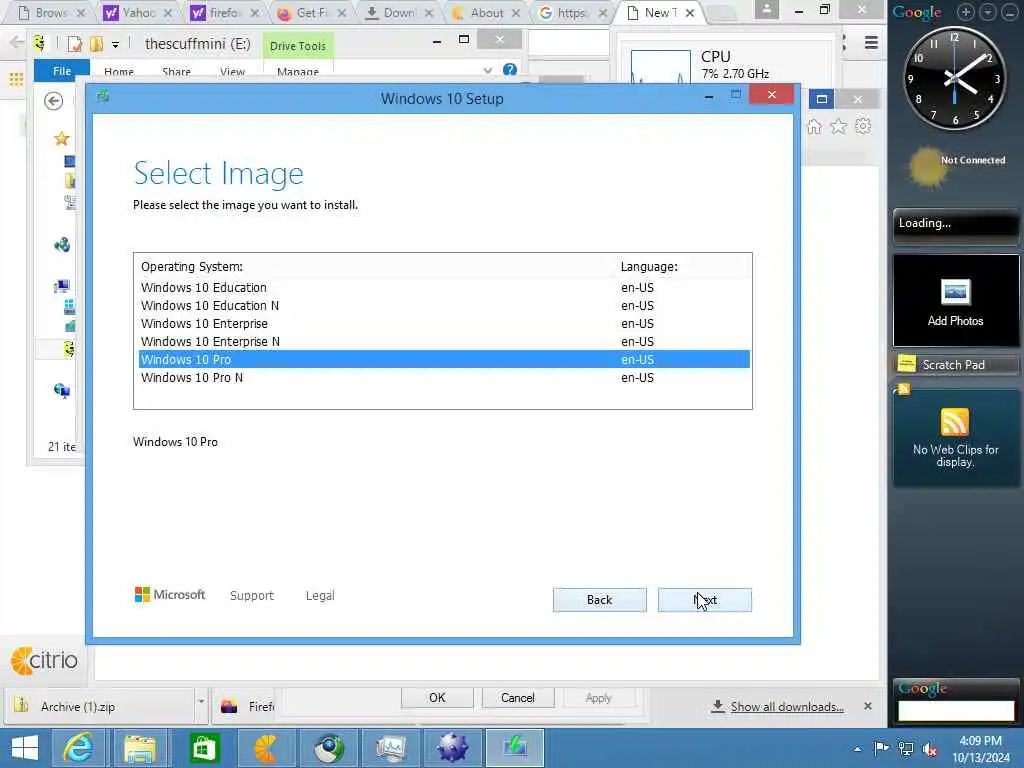
Task: Click the Add Photos gadget
Action: pos(955,301)
